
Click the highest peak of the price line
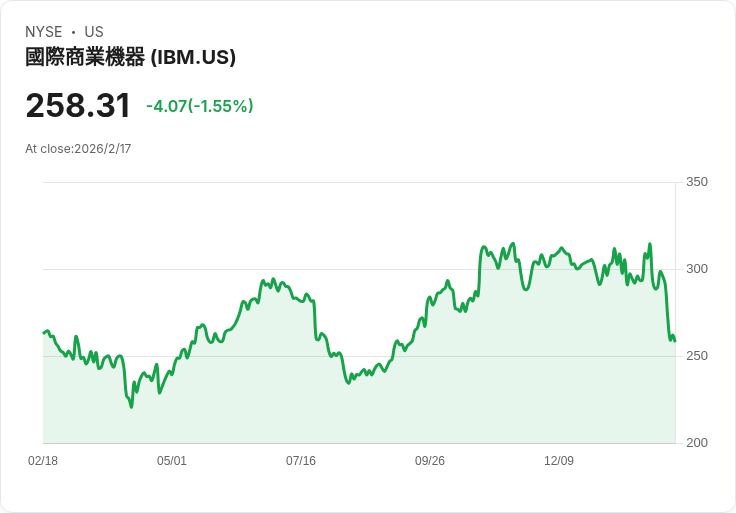513,244
